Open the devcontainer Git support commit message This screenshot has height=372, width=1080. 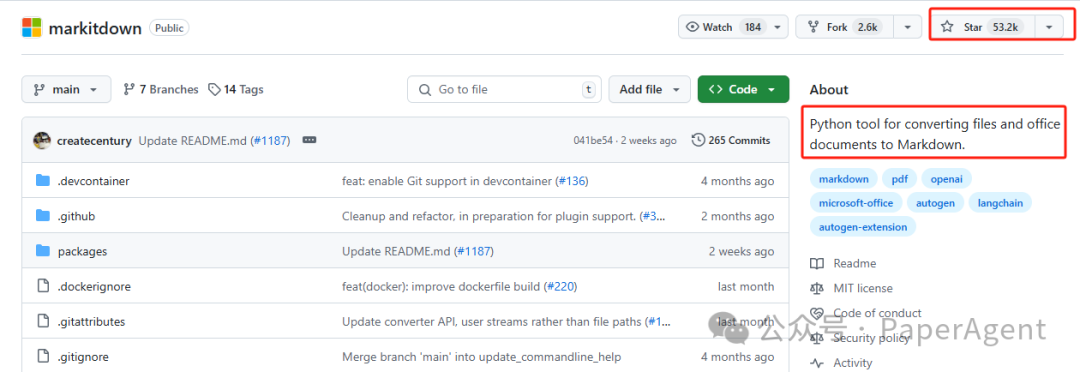(448, 181)
